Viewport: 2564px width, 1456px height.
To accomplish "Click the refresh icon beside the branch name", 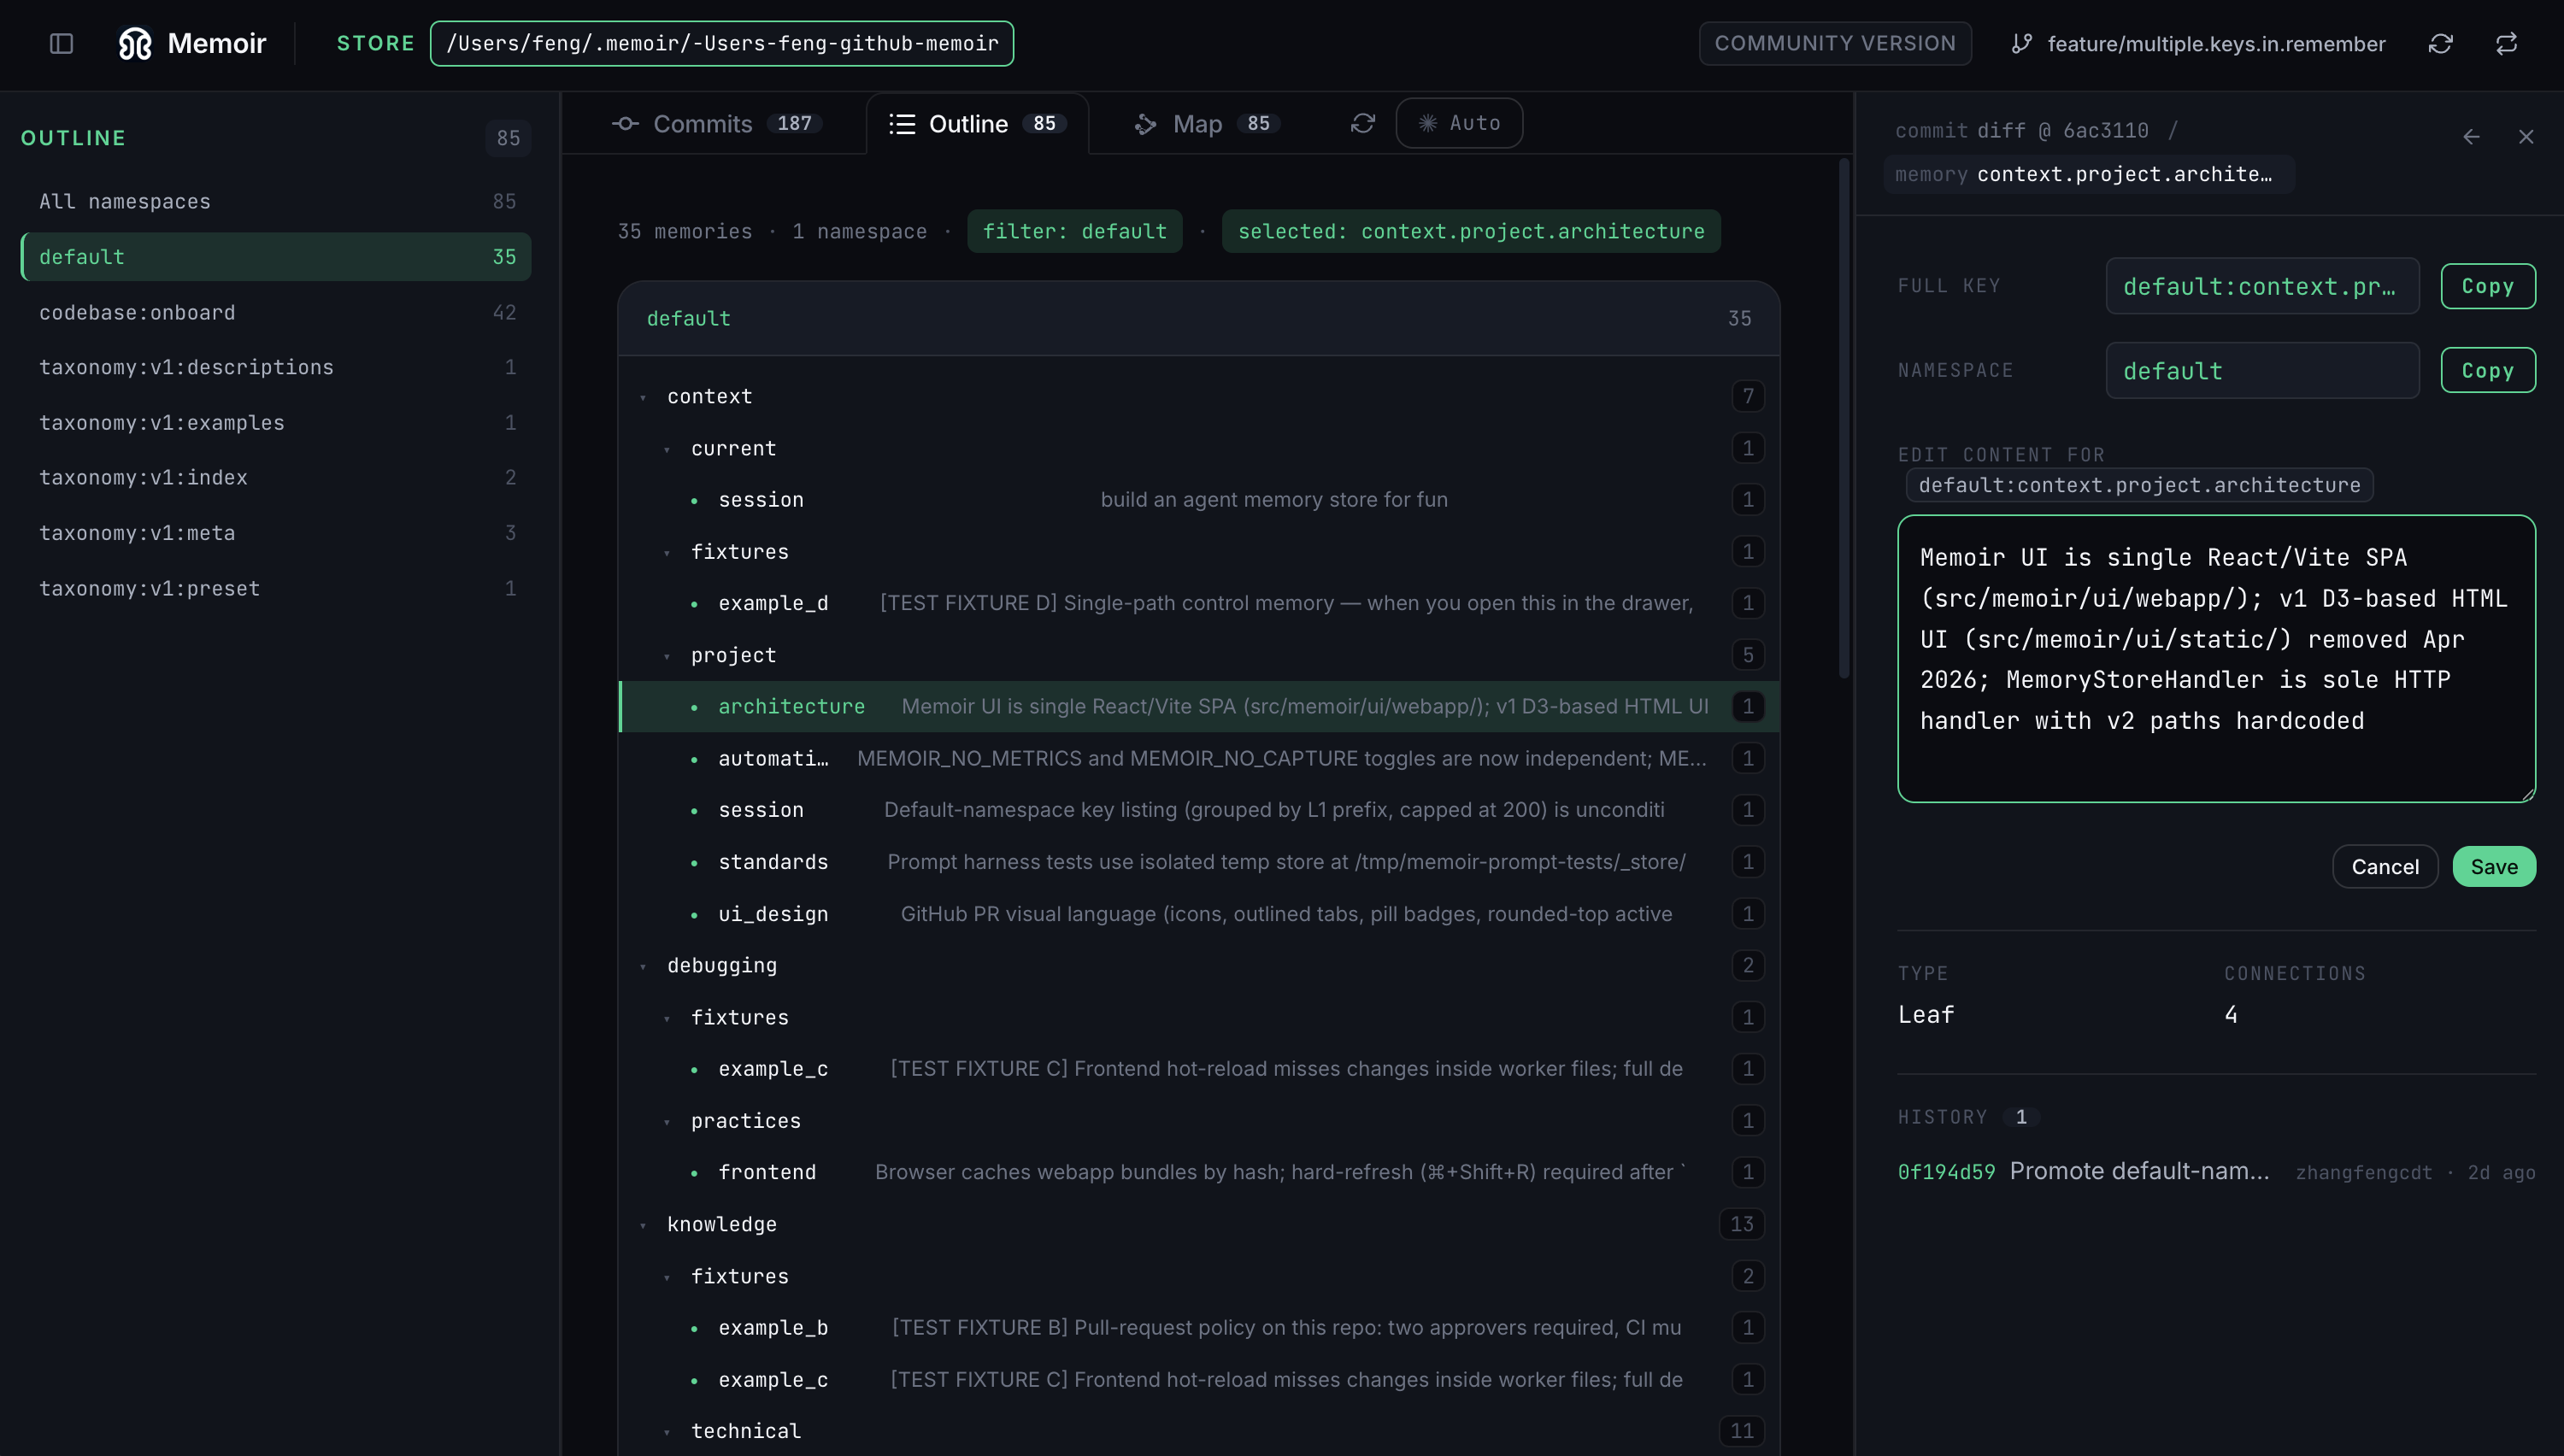I will (2440, 43).
